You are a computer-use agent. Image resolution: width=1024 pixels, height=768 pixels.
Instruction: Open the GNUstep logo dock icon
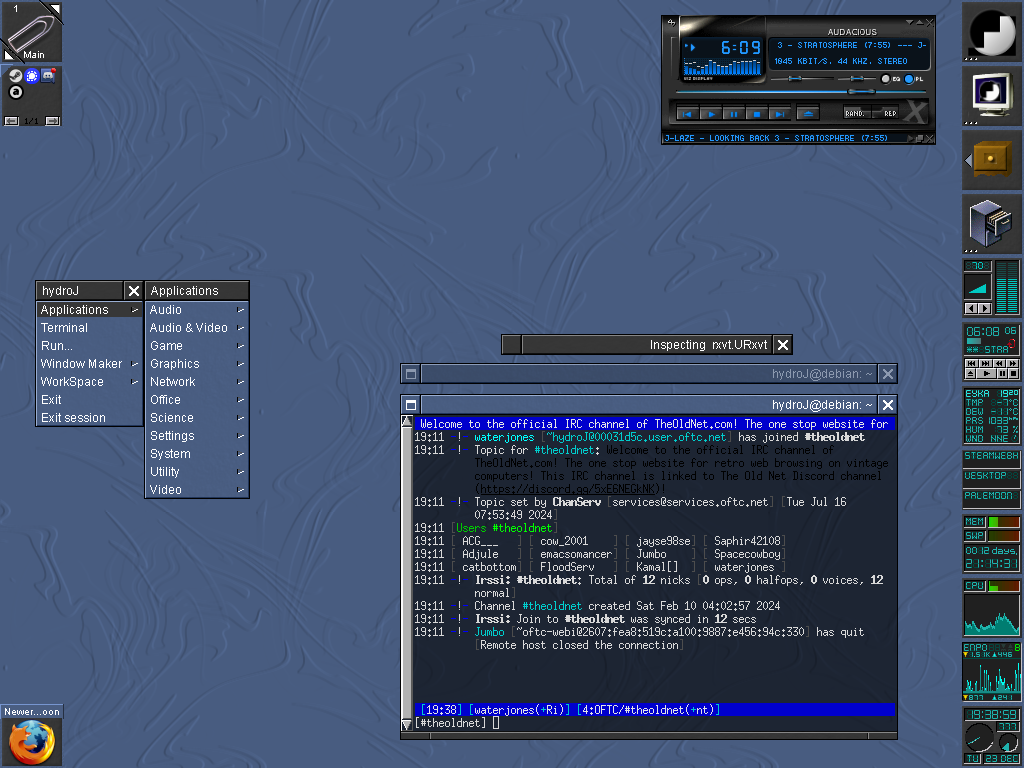tap(992, 31)
